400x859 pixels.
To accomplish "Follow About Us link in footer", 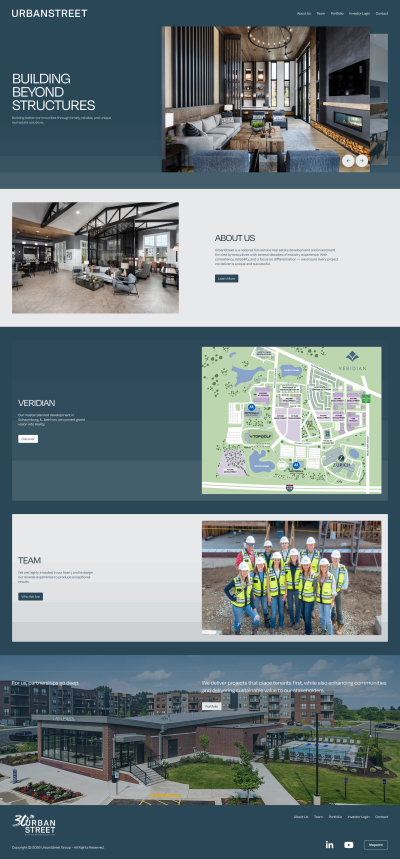I will [x=301, y=817].
